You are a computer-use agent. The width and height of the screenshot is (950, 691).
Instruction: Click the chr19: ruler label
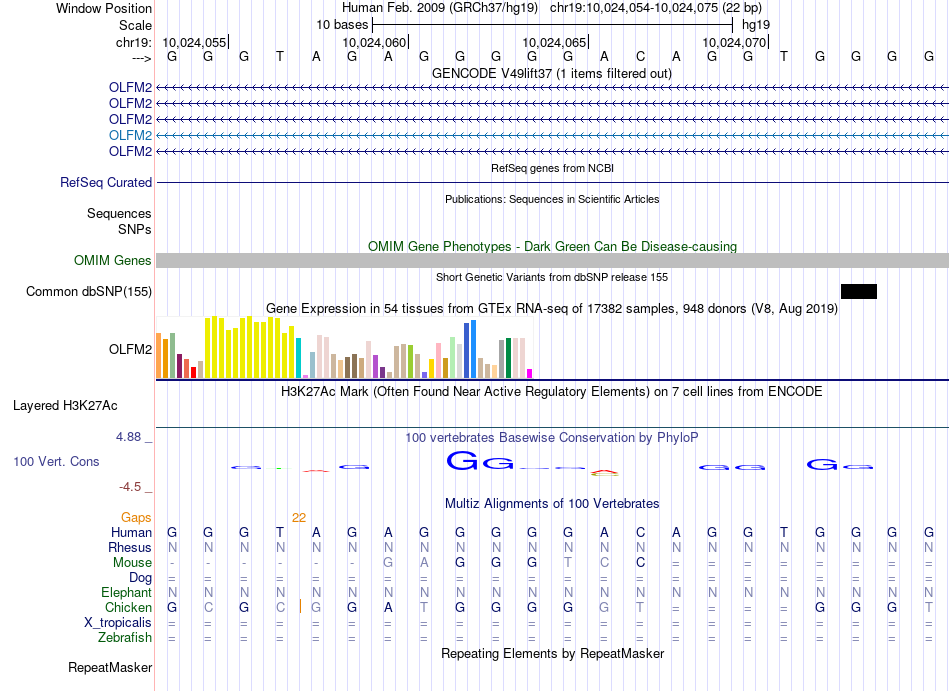[x=134, y=42]
